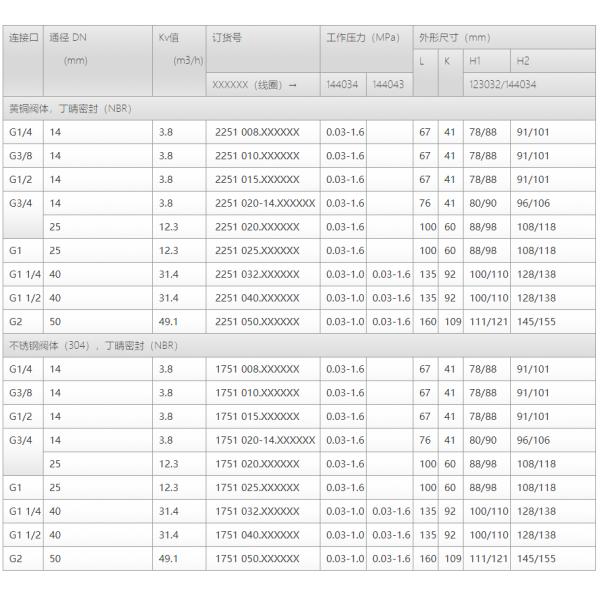The height and width of the screenshot is (600, 600).
Task: Click order number 1751 040.XXXXXX
Action: pyautogui.click(x=257, y=534)
